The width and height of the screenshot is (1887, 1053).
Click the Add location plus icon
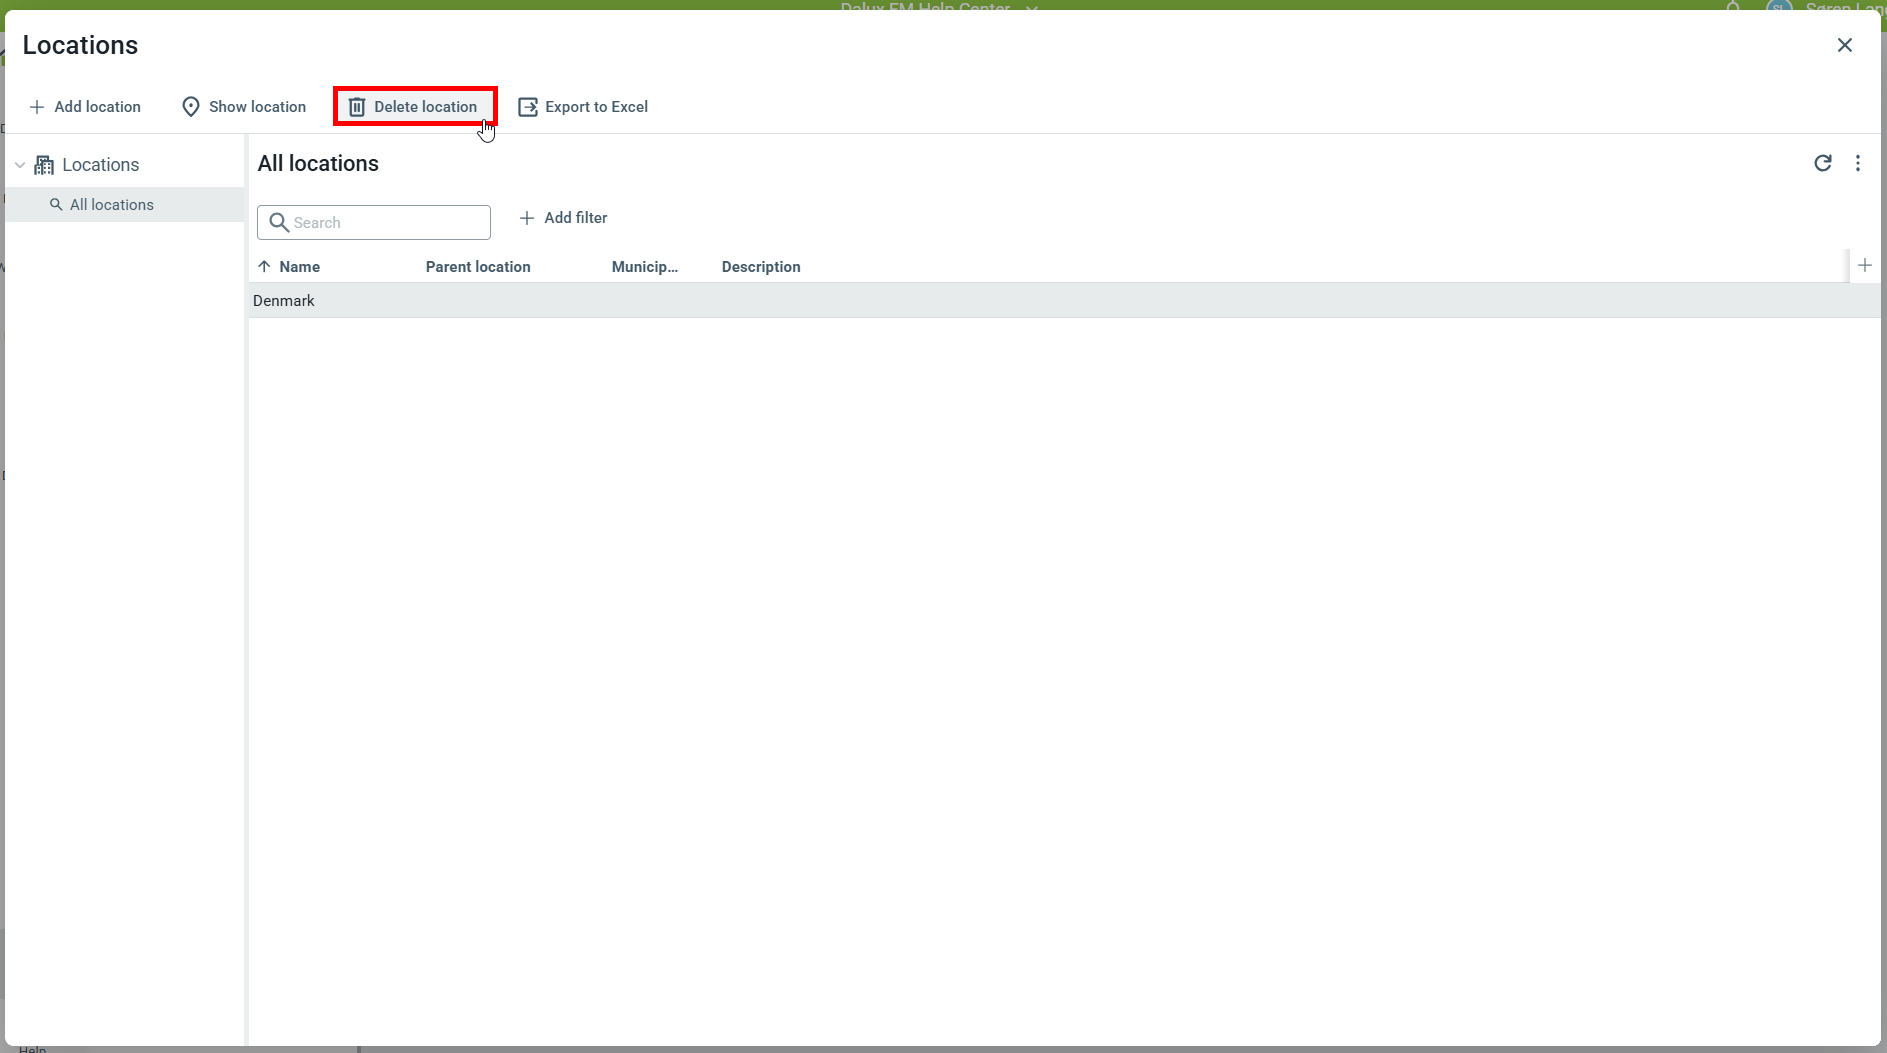click(37, 107)
